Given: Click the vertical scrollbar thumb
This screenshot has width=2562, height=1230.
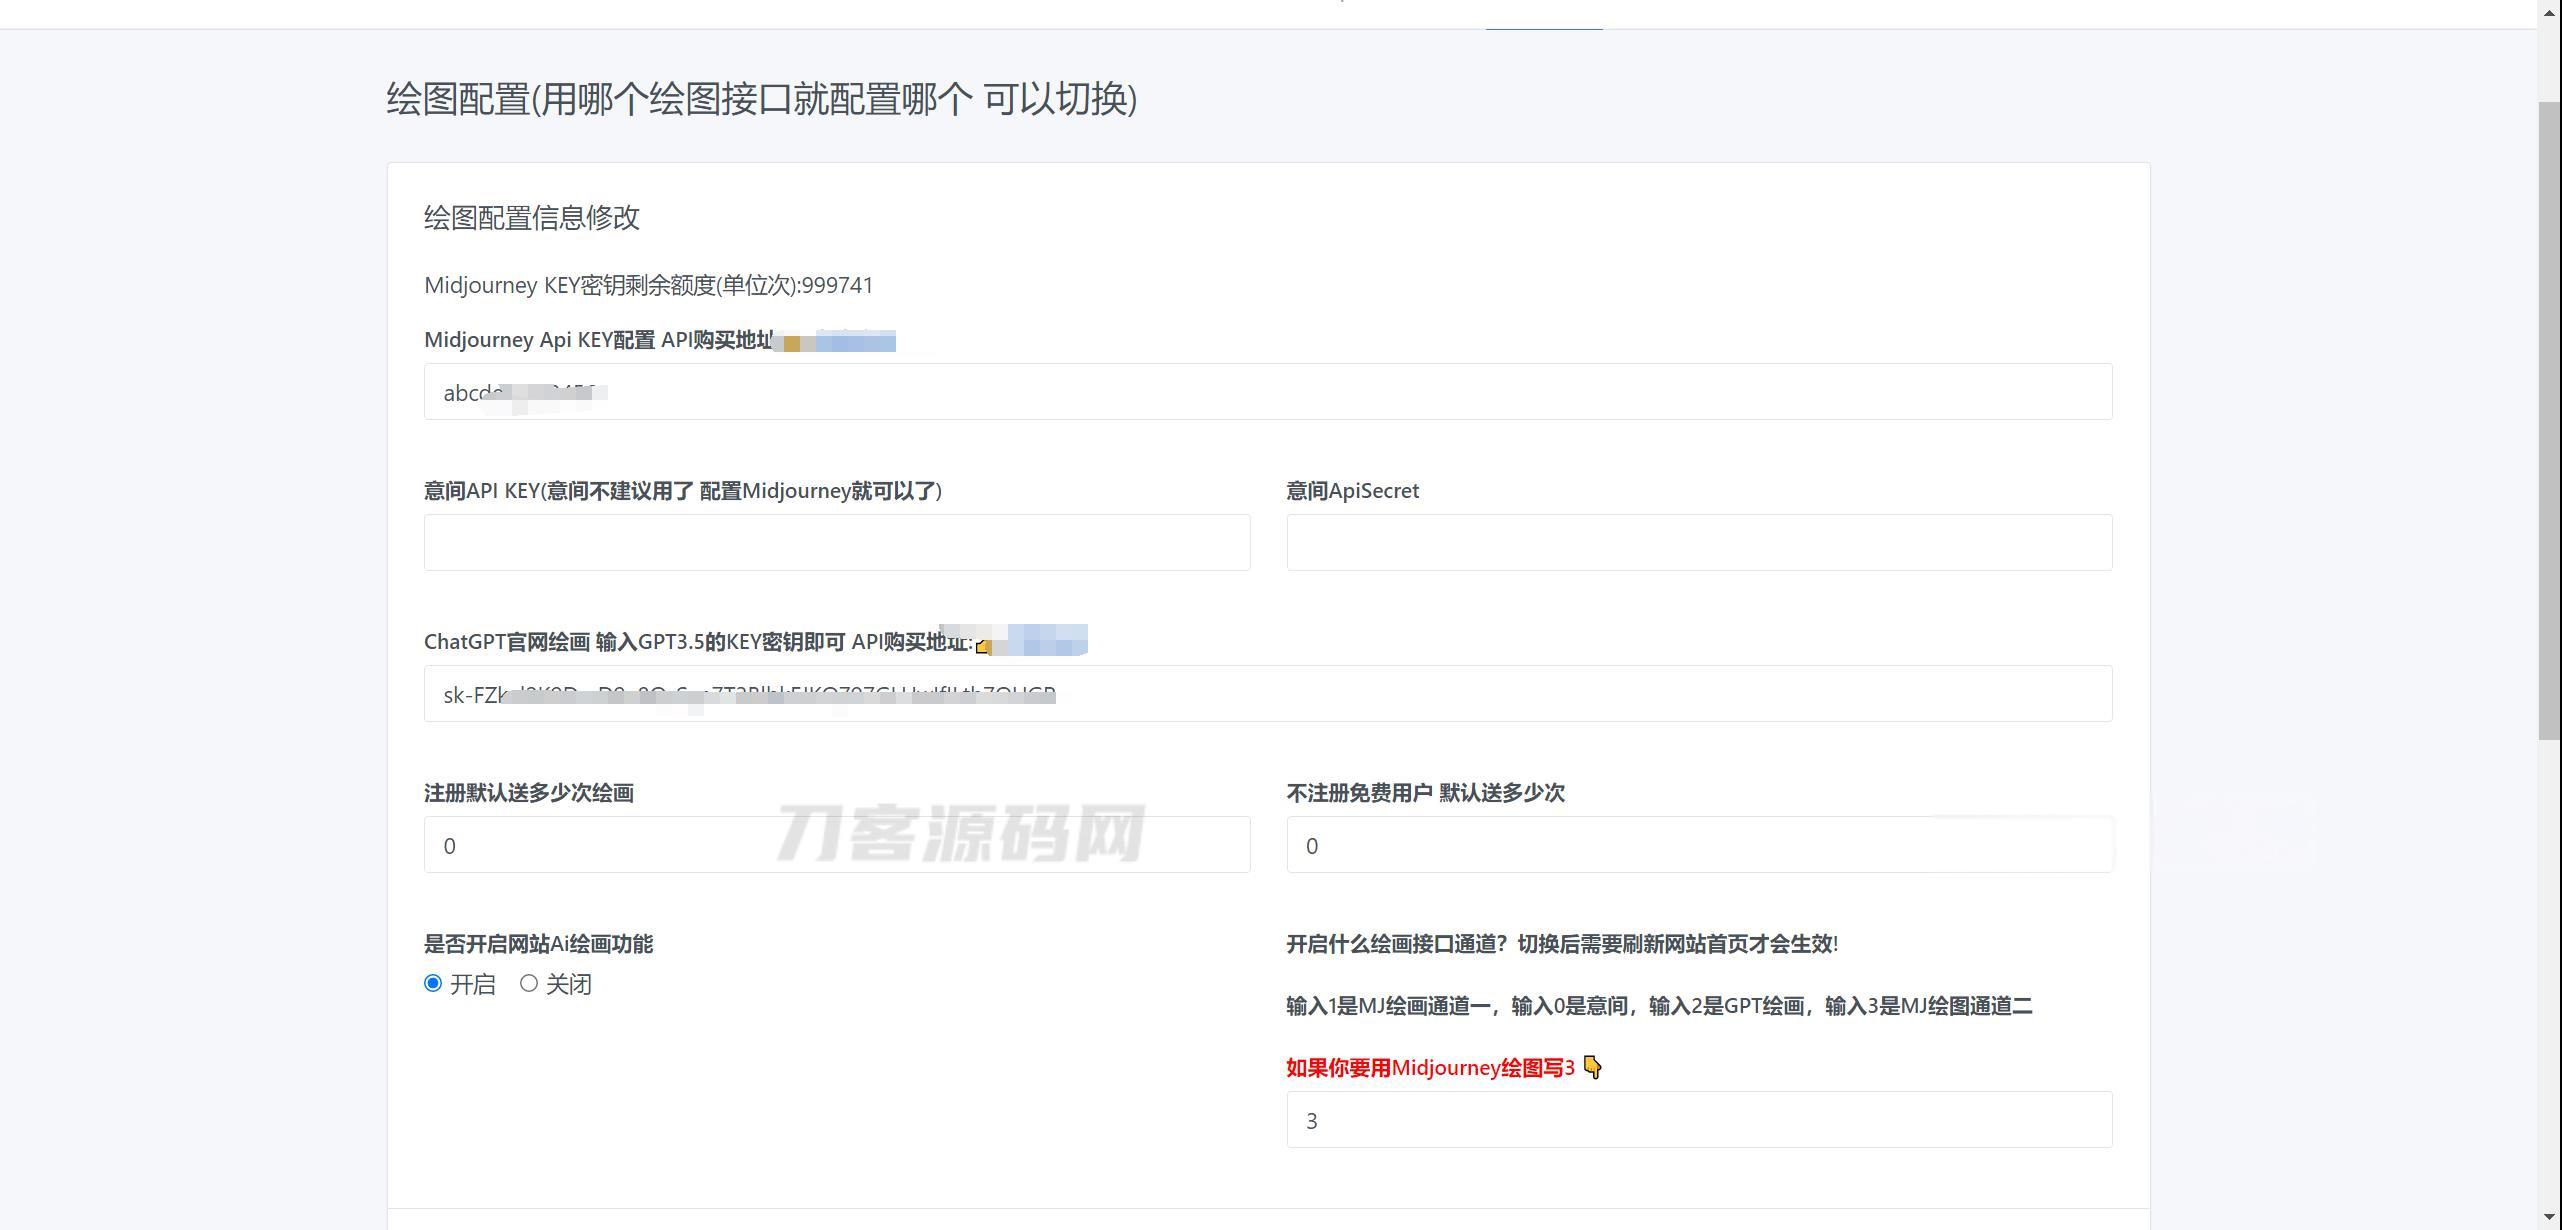Looking at the screenshot, I should 2549,420.
